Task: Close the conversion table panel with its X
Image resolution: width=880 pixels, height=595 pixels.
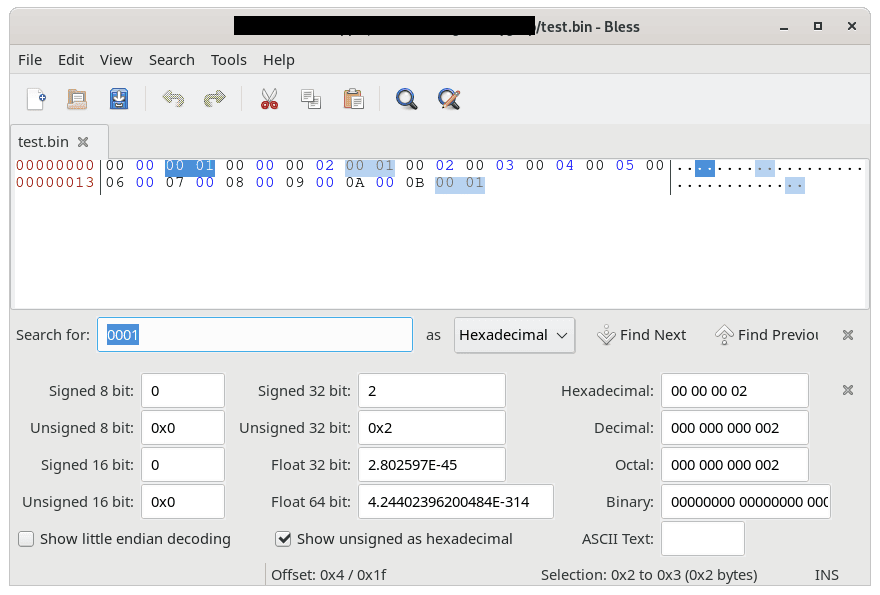Action: (x=848, y=390)
